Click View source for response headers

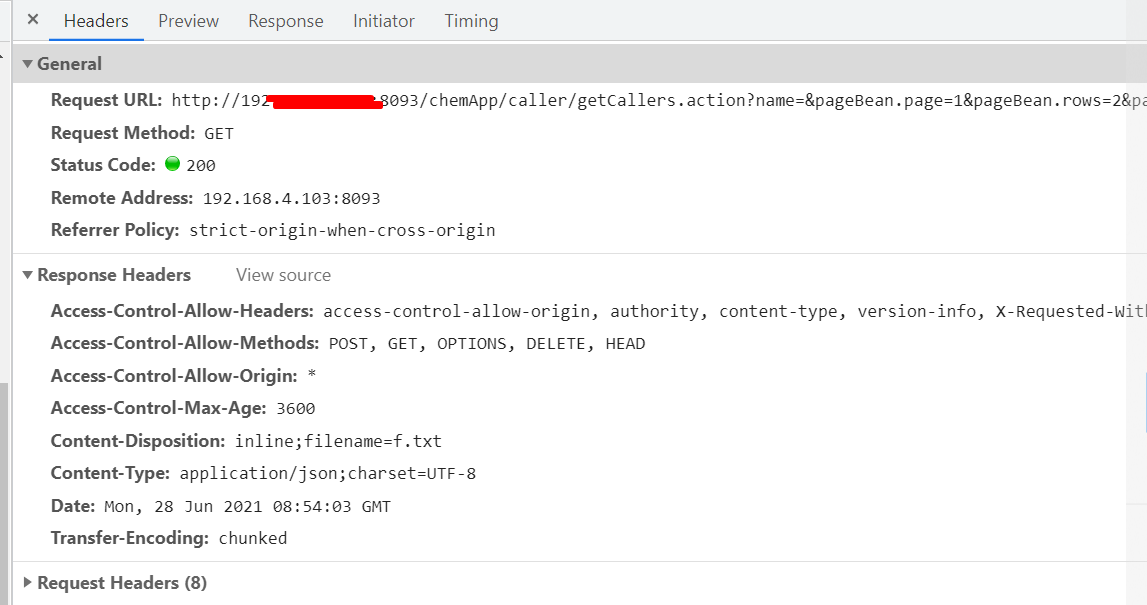[283, 275]
